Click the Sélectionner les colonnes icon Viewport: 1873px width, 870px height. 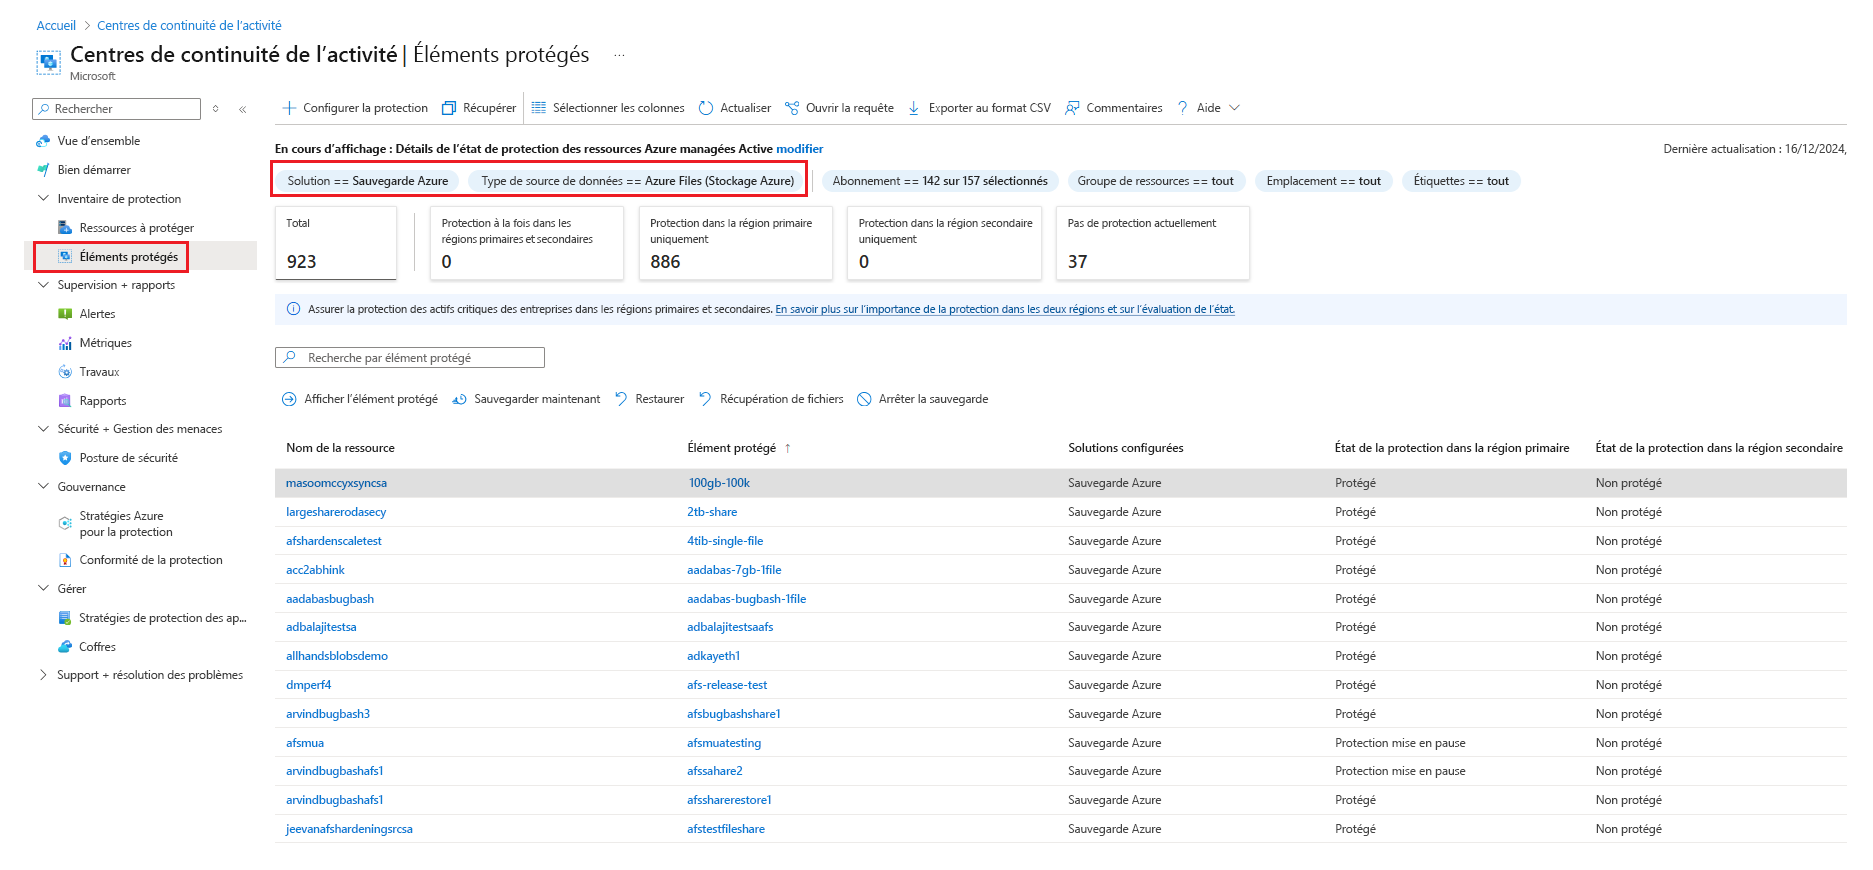coord(539,108)
